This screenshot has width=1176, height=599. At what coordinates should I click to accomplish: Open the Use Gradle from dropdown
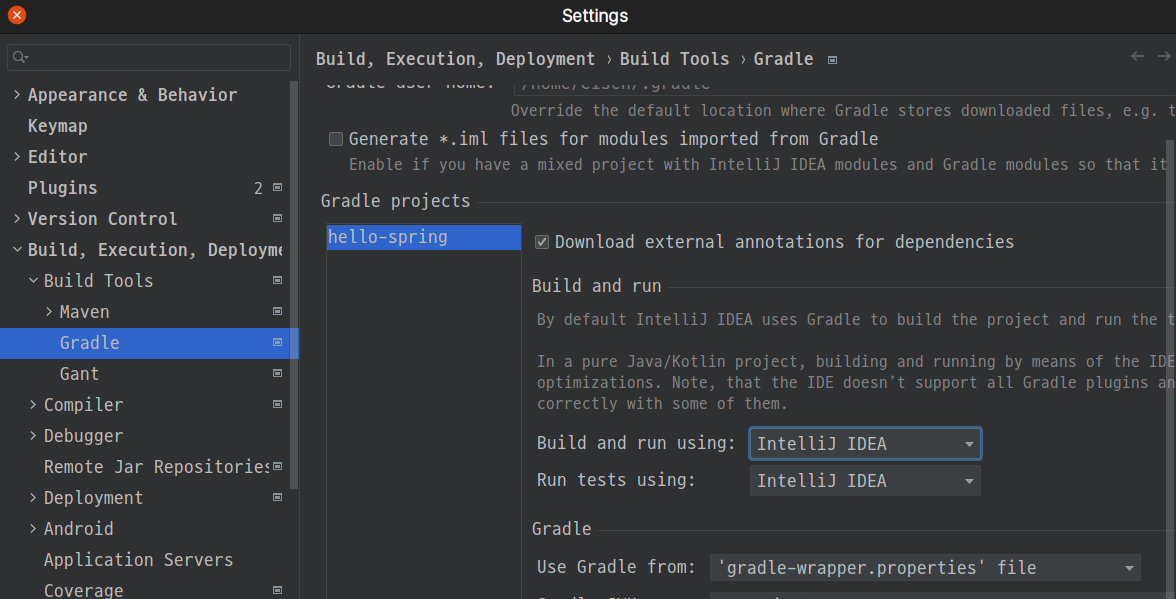pos(925,568)
